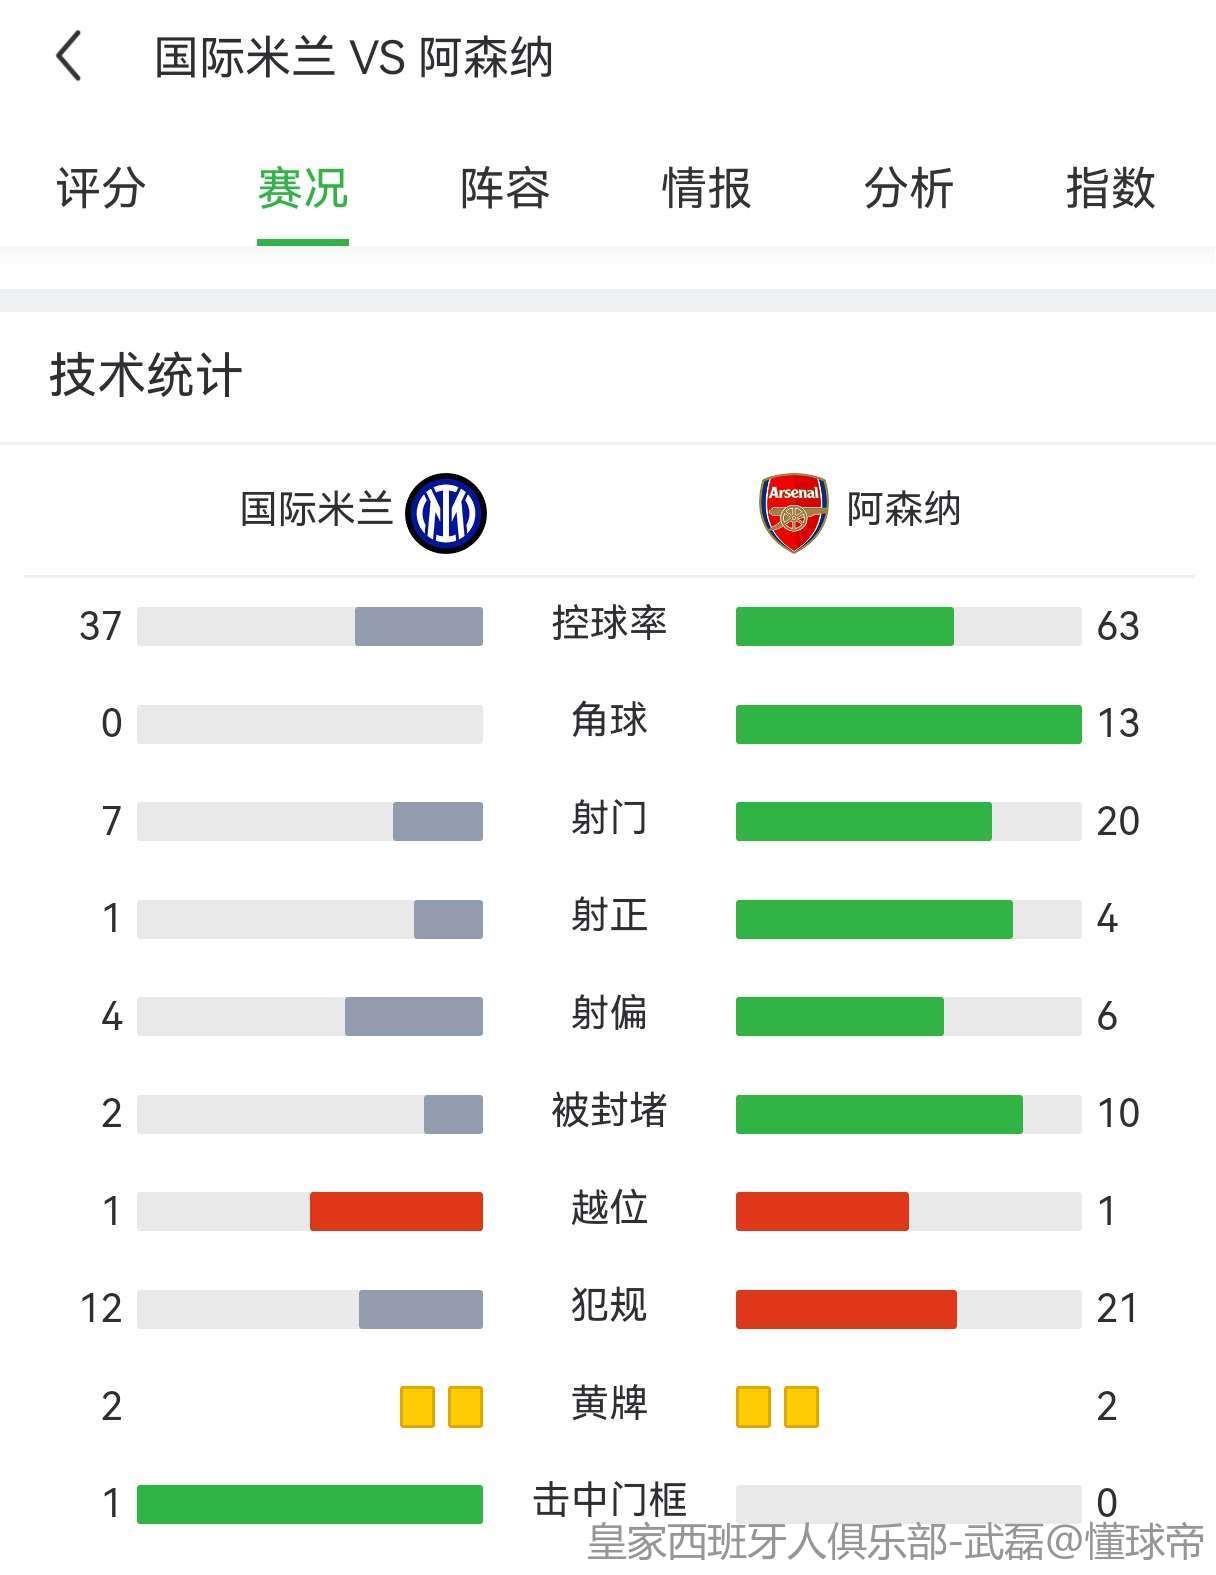Tap the 技术统计 section heading
Viewport: 1216px width, 1575px height.
coord(146,376)
